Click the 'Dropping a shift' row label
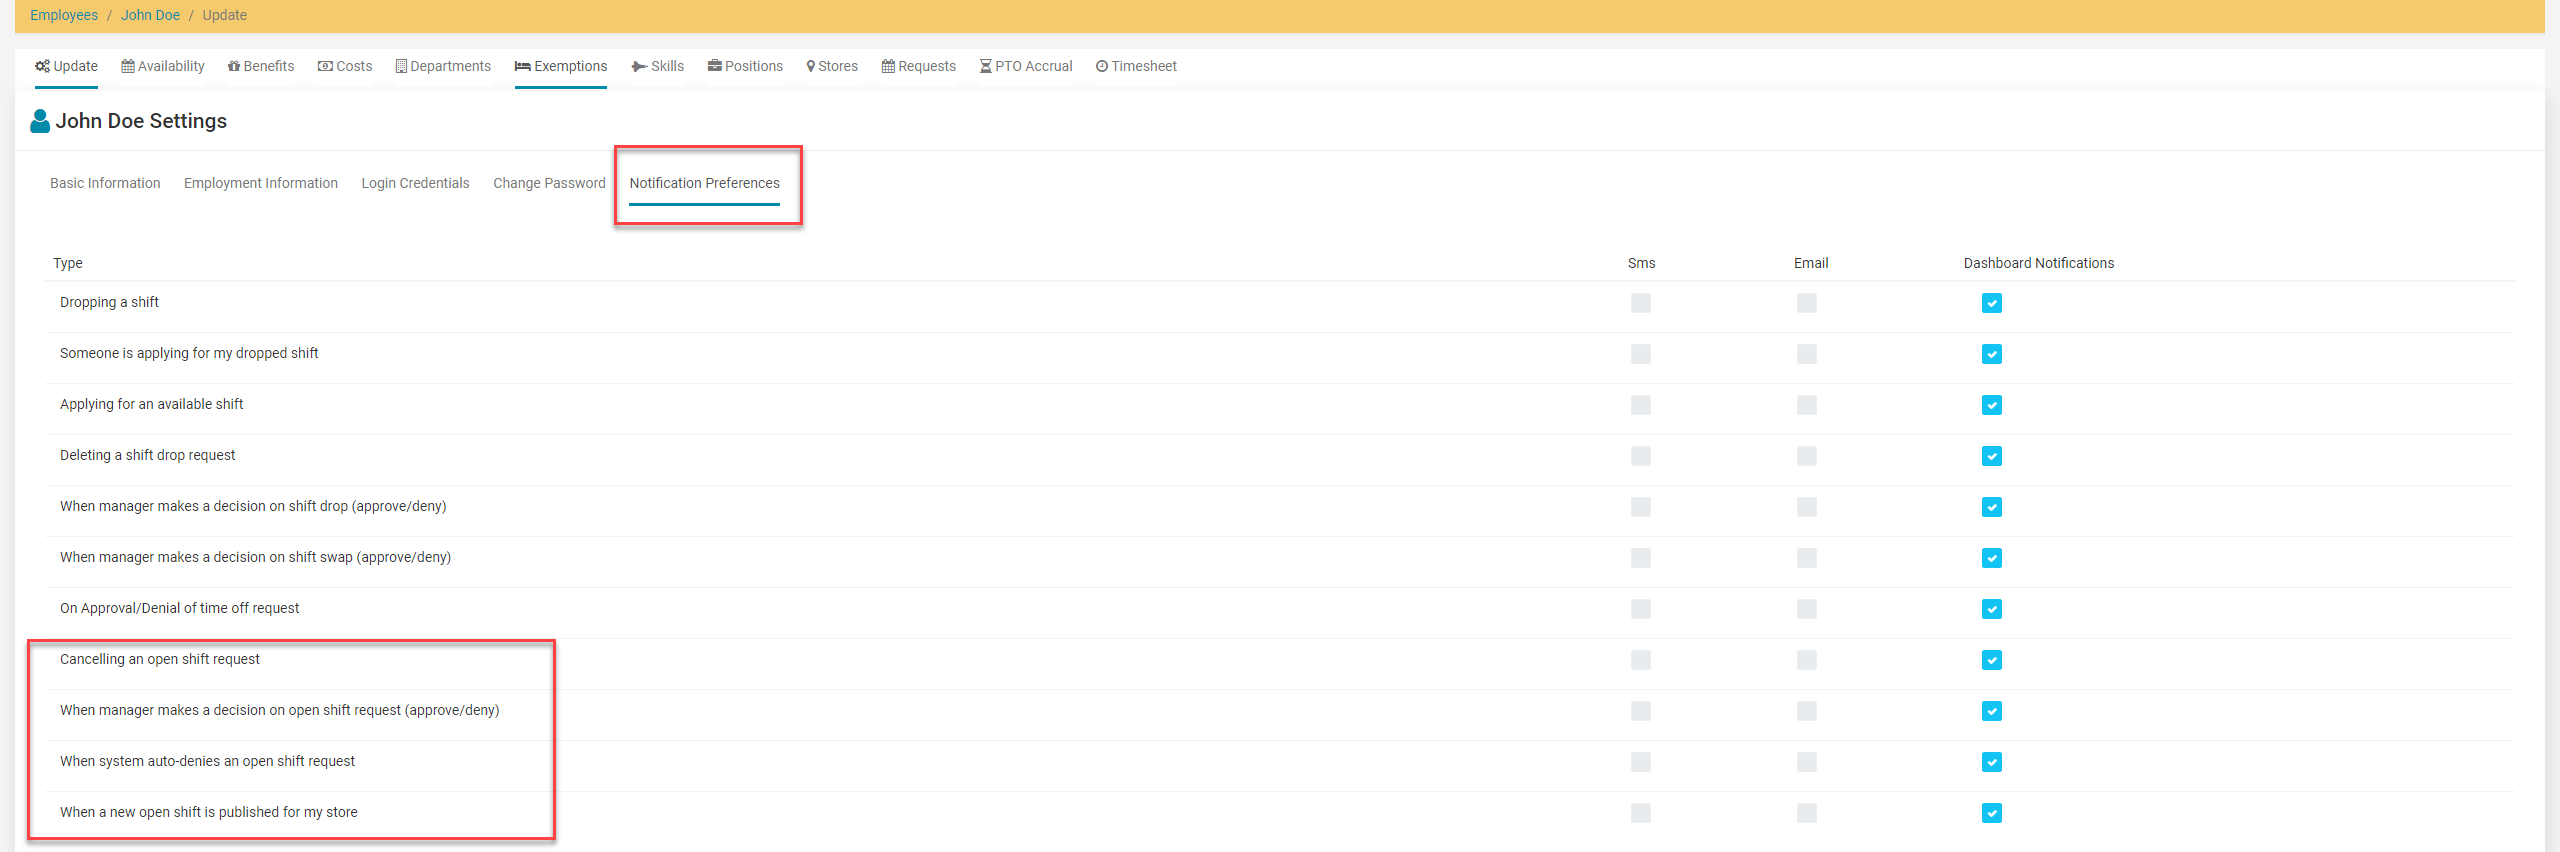The height and width of the screenshot is (852, 2560). click(x=109, y=302)
